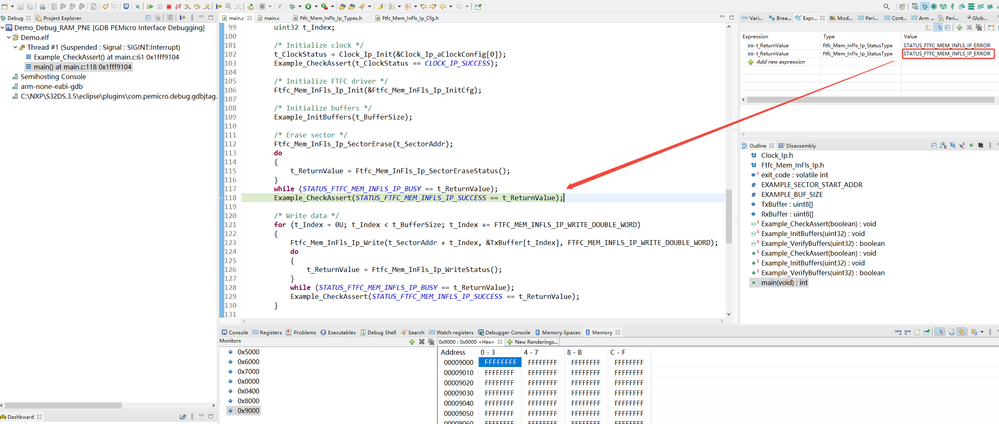Screen dimensions: 999x424
Task: Click the Open Perspective icon
Action: pos(902,6)
